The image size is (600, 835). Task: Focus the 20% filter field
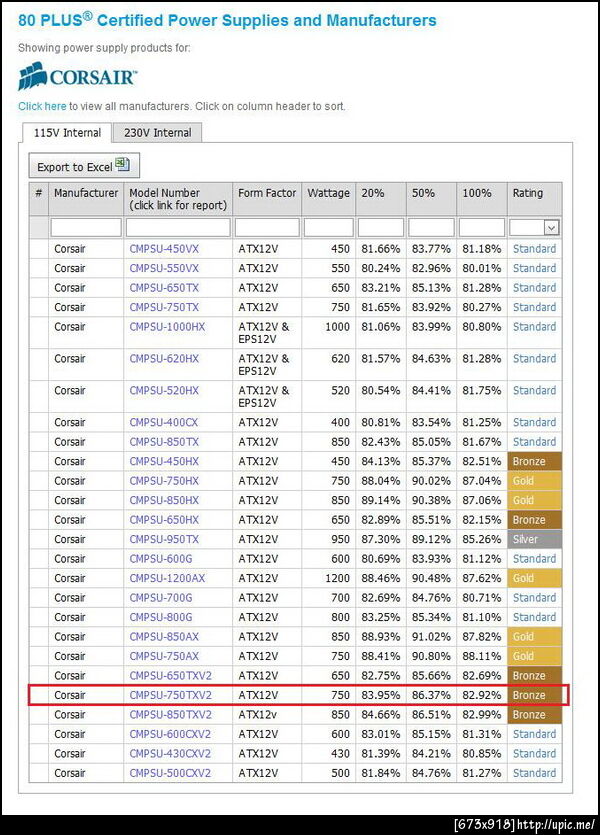point(381,228)
